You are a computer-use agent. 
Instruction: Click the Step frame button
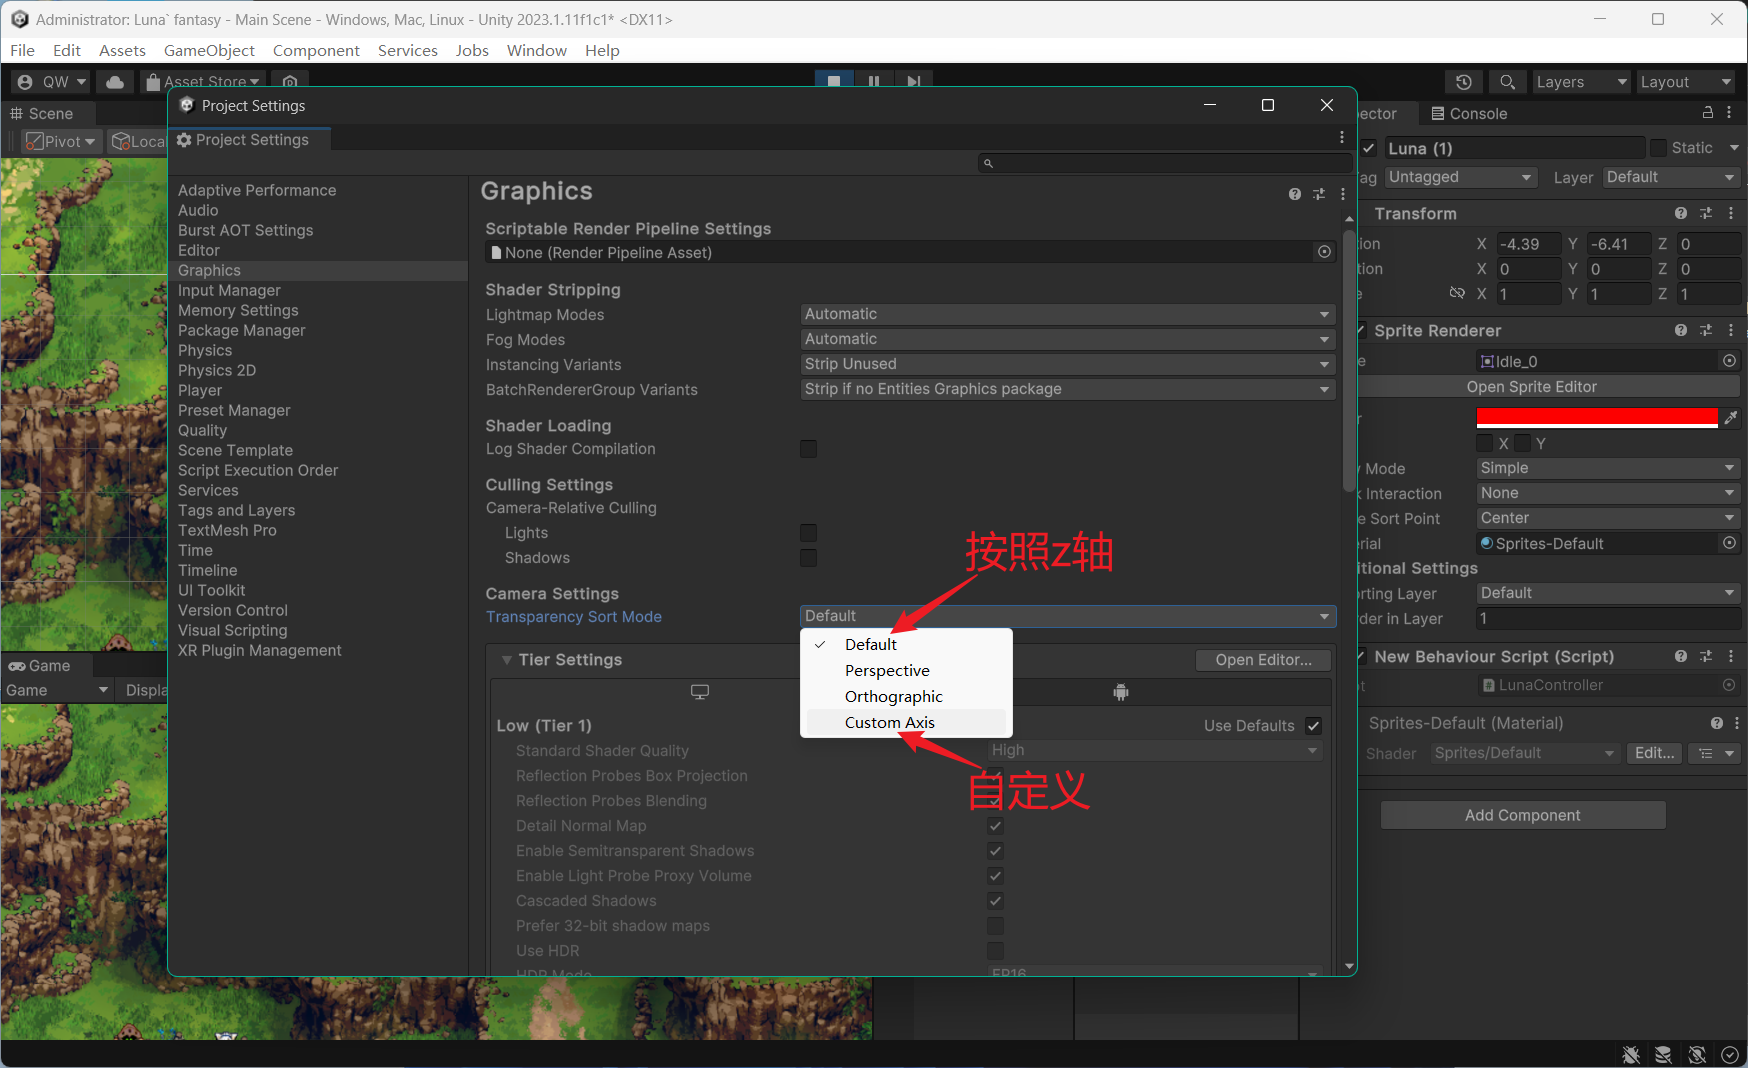tap(913, 81)
